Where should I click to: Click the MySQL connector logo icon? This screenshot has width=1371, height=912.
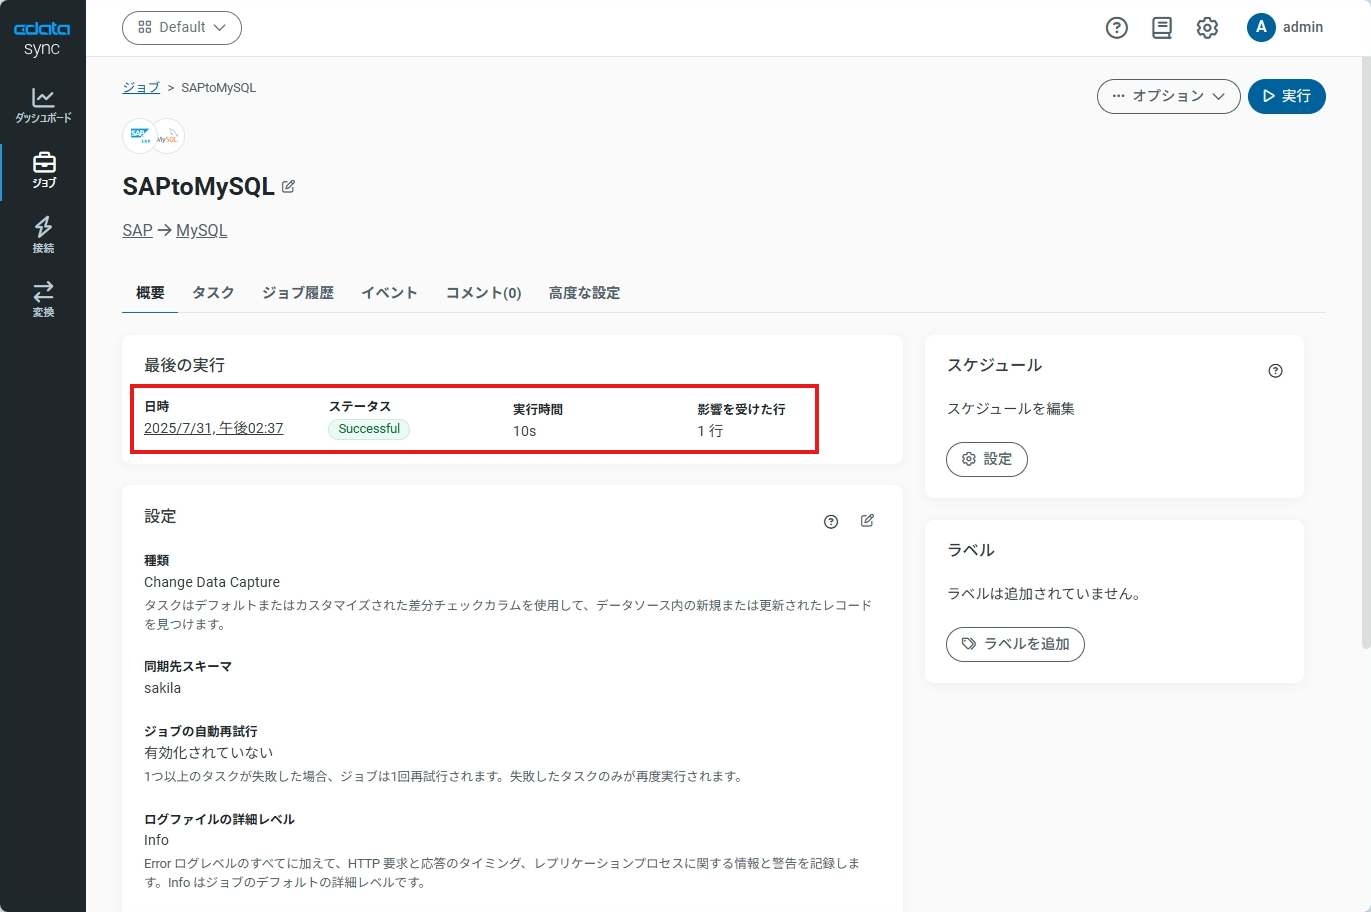click(x=169, y=136)
